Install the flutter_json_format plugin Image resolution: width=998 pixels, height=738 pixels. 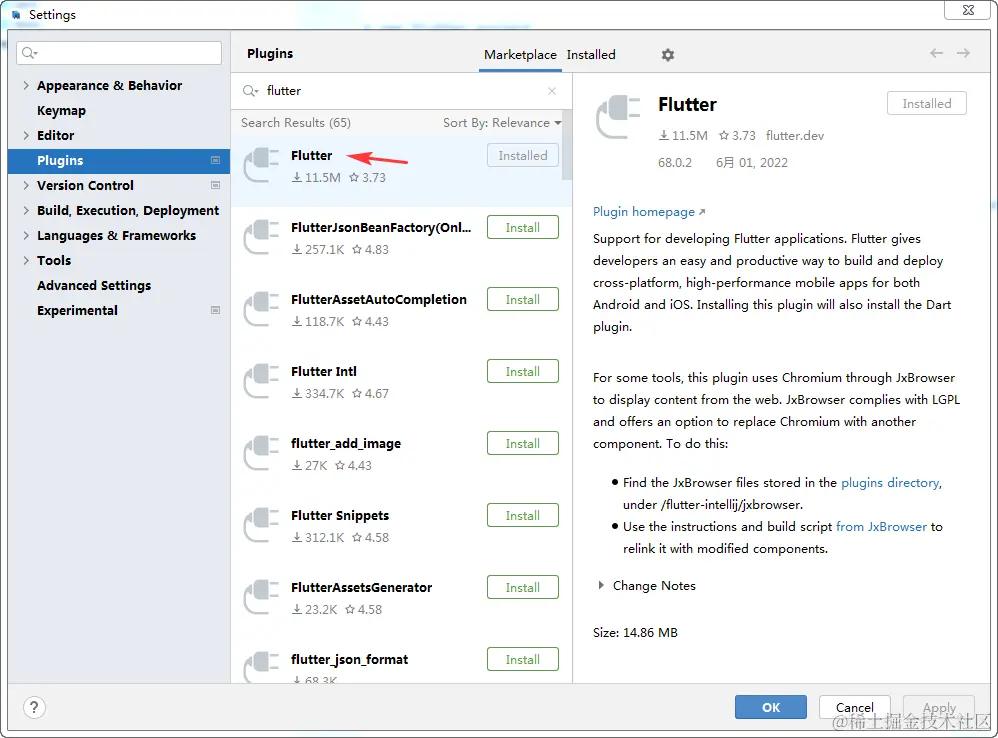point(523,659)
